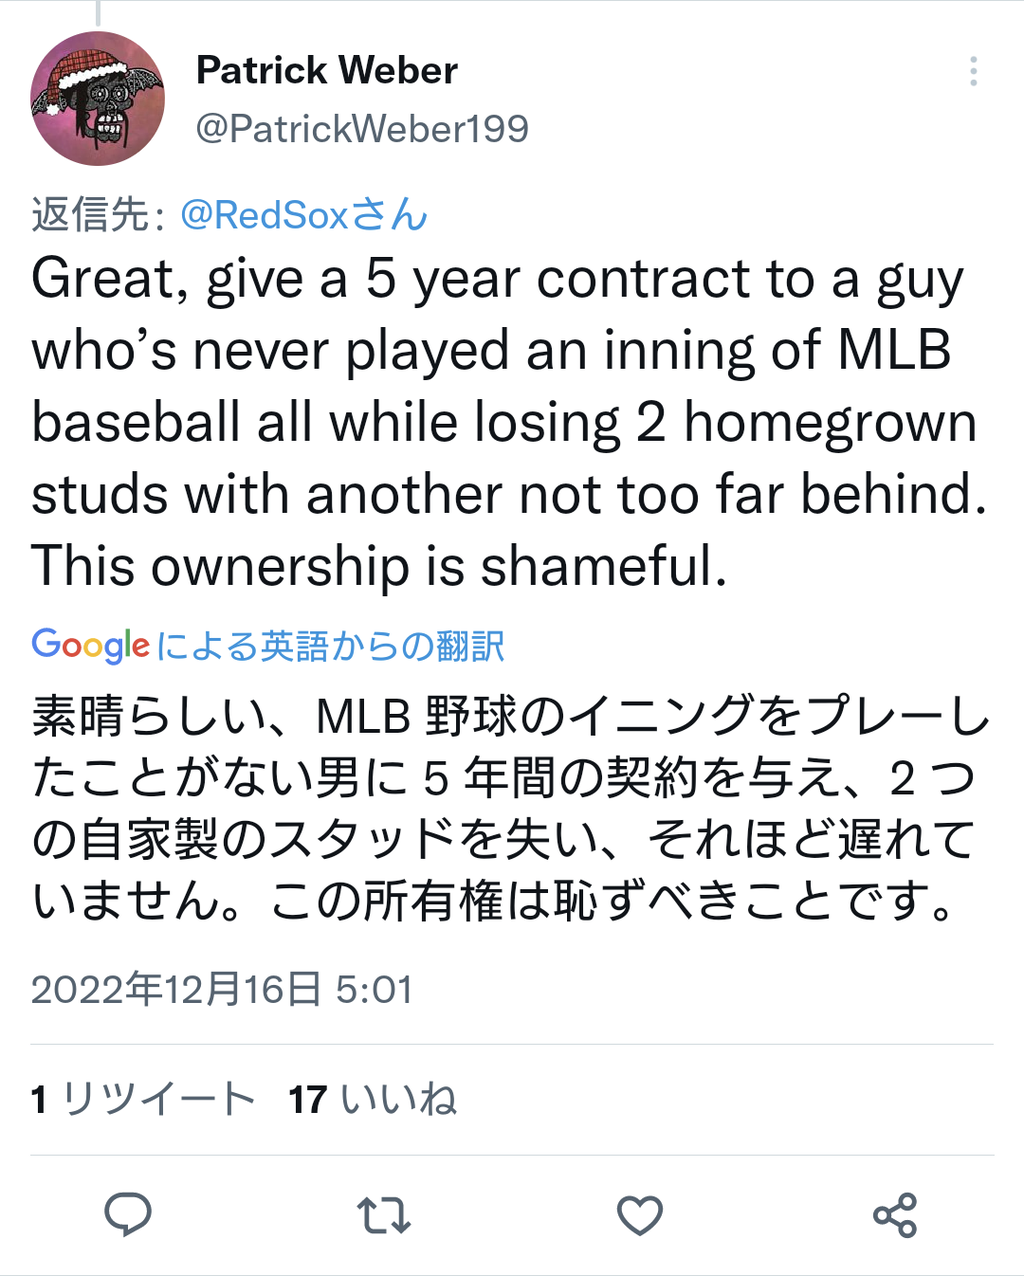Image resolution: width=1024 pixels, height=1276 pixels.
Task: Open the 2022年12月16日 5:01 timestamp
Action: click(222, 990)
